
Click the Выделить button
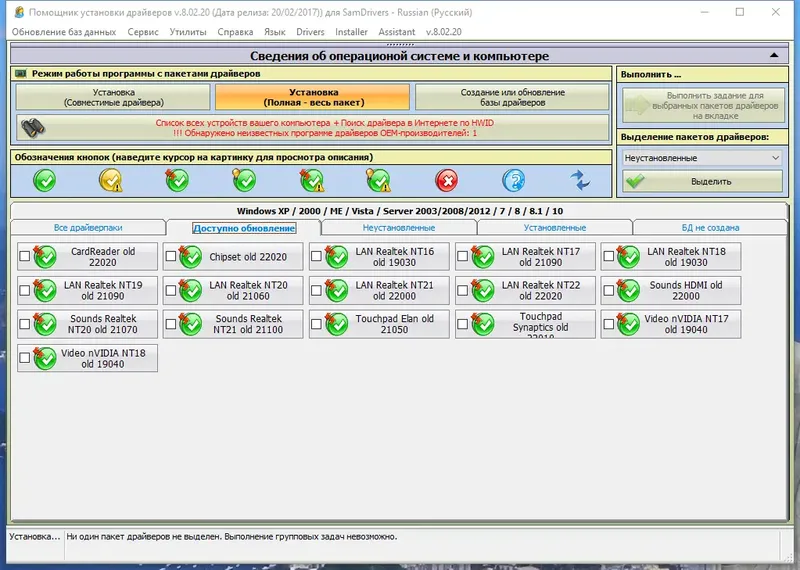703,181
